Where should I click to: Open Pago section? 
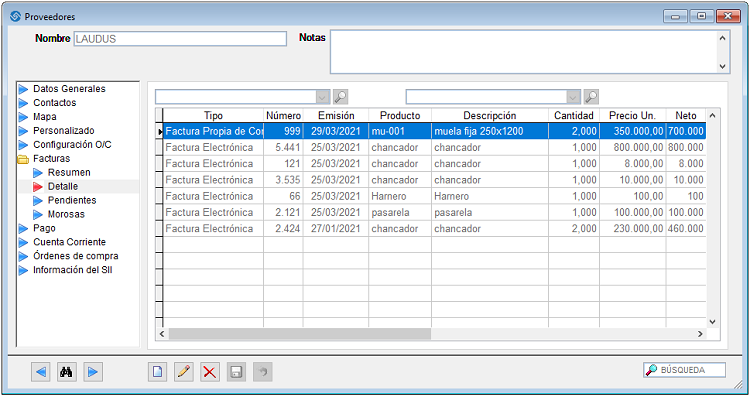pos(44,228)
